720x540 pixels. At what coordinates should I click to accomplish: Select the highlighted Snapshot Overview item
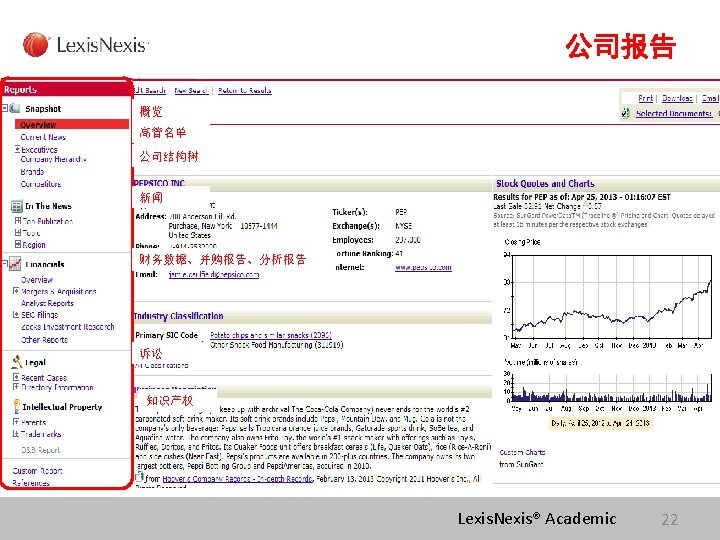72,124
